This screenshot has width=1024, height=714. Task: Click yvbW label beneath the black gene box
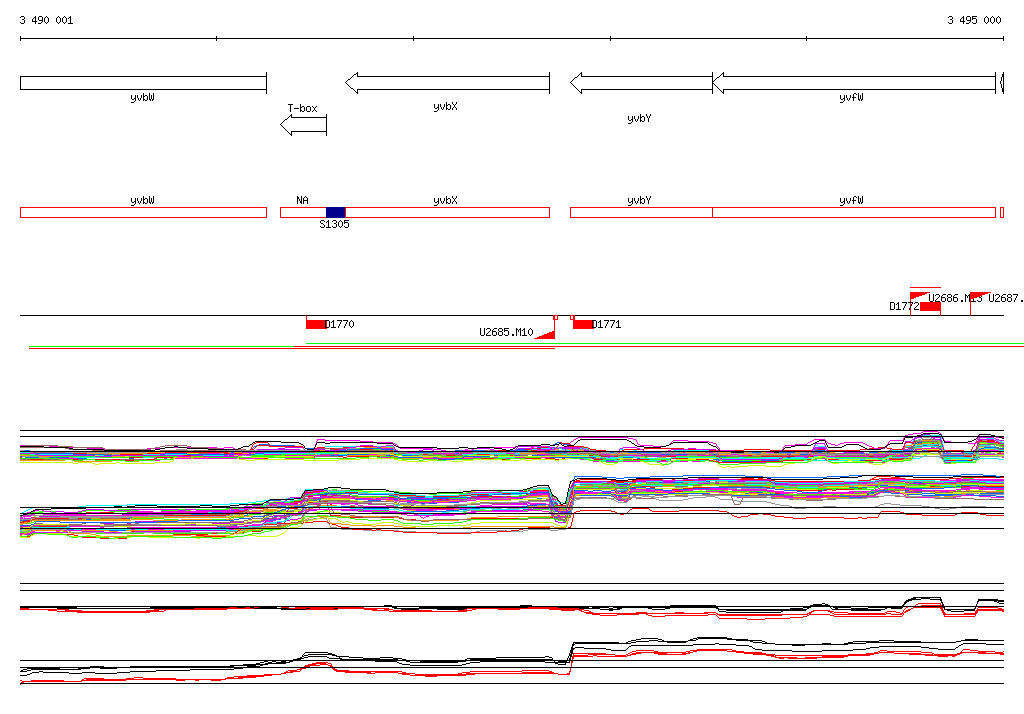(142, 97)
